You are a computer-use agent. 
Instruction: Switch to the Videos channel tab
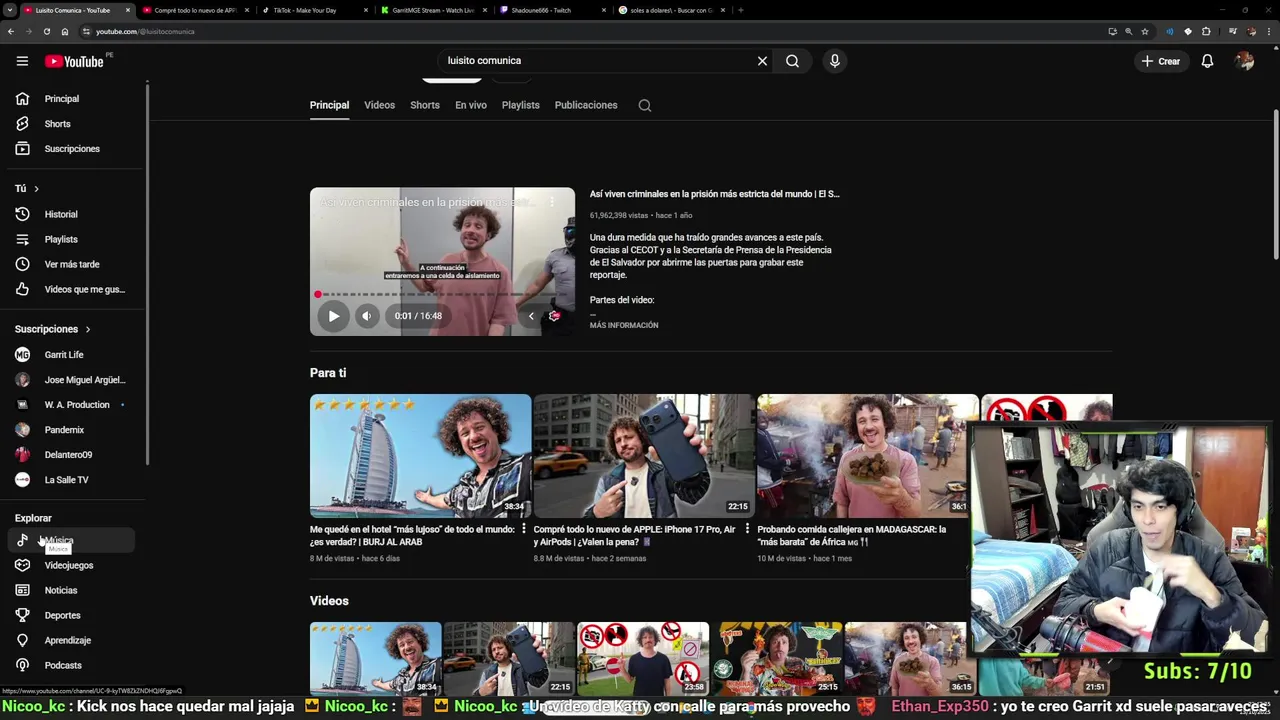coord(379,105)
